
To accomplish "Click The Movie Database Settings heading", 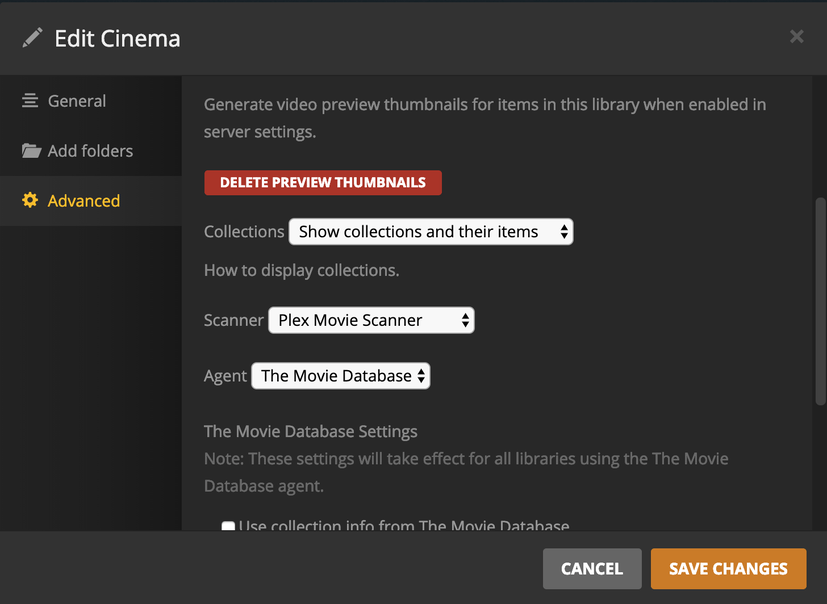I will pyautogui.click(x=311, y=432).
